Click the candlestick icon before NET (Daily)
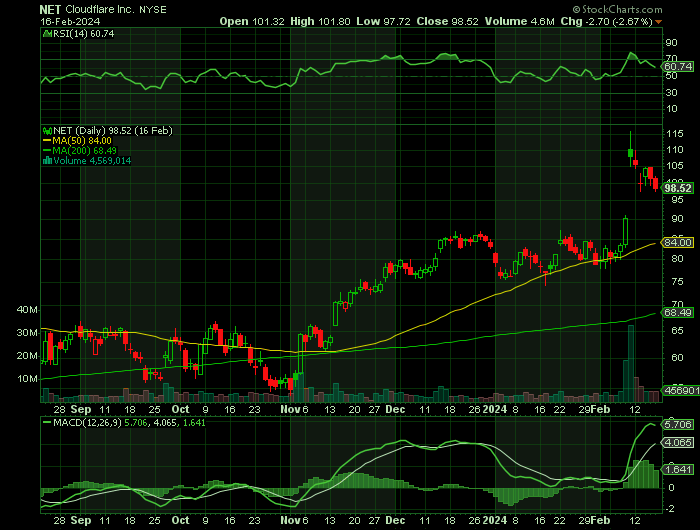 47,131
